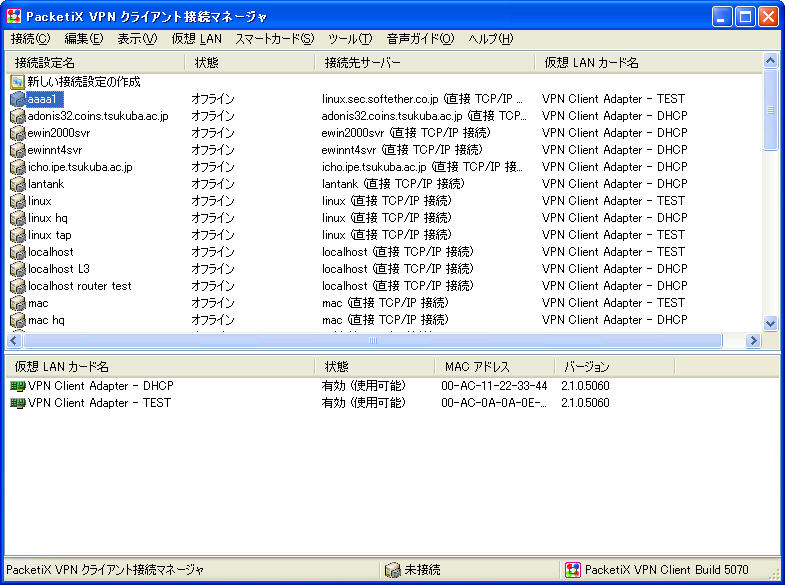
Task: Sort by 接続先サーバー column header
Action: click(x=424, y=63)
